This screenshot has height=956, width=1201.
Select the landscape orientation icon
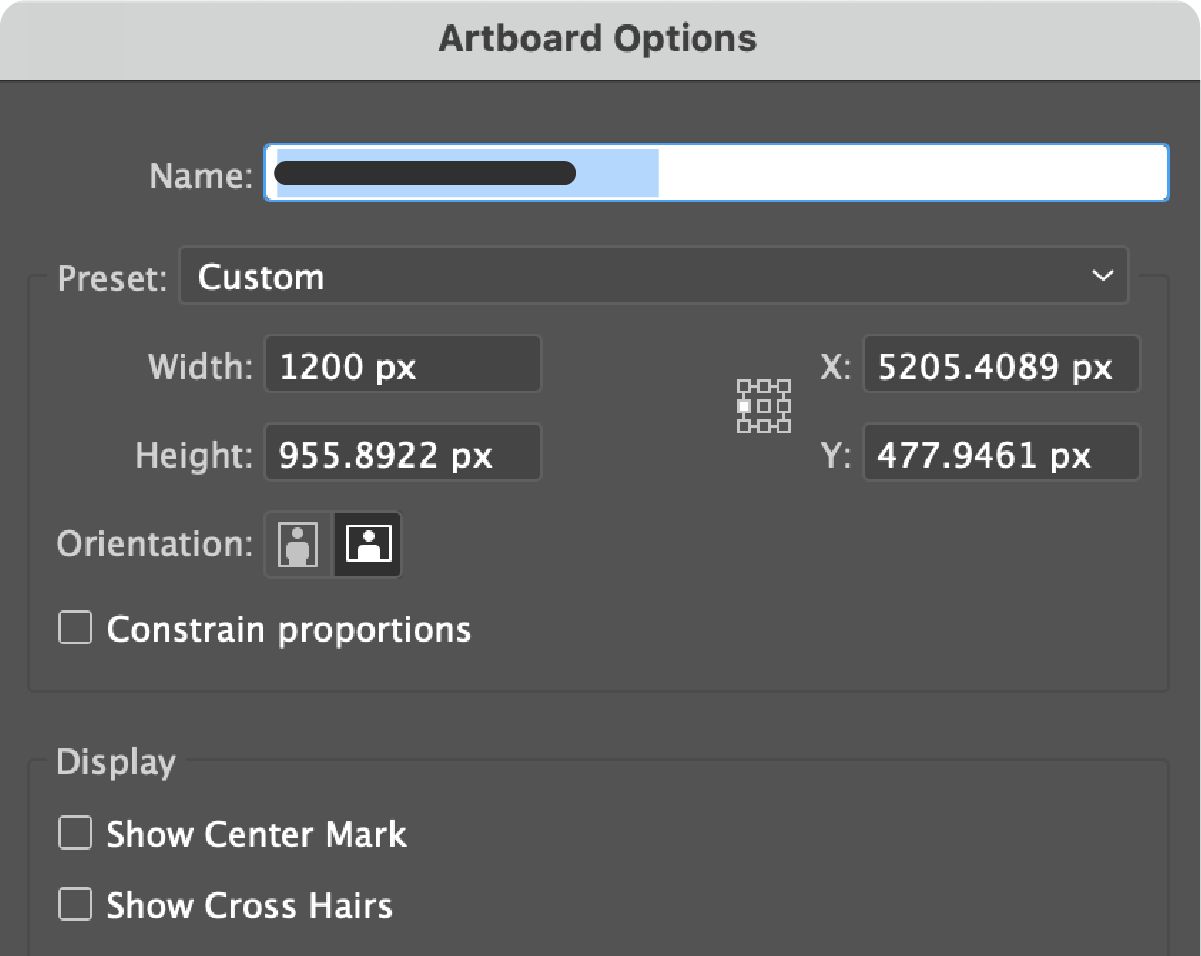click(x=366, y=544)
